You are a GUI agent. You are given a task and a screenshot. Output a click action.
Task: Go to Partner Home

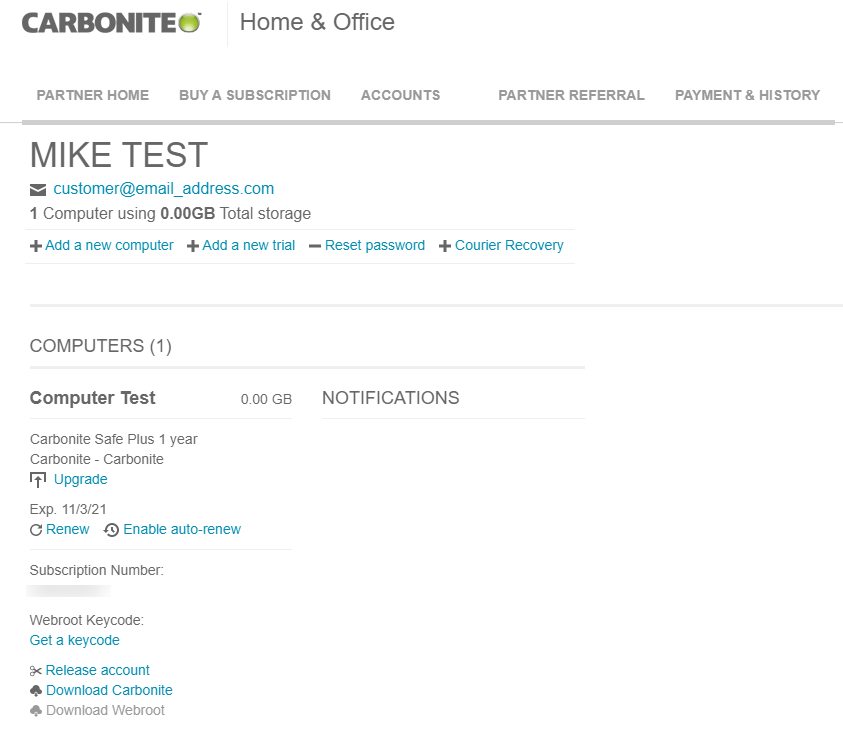click(92, 95)
